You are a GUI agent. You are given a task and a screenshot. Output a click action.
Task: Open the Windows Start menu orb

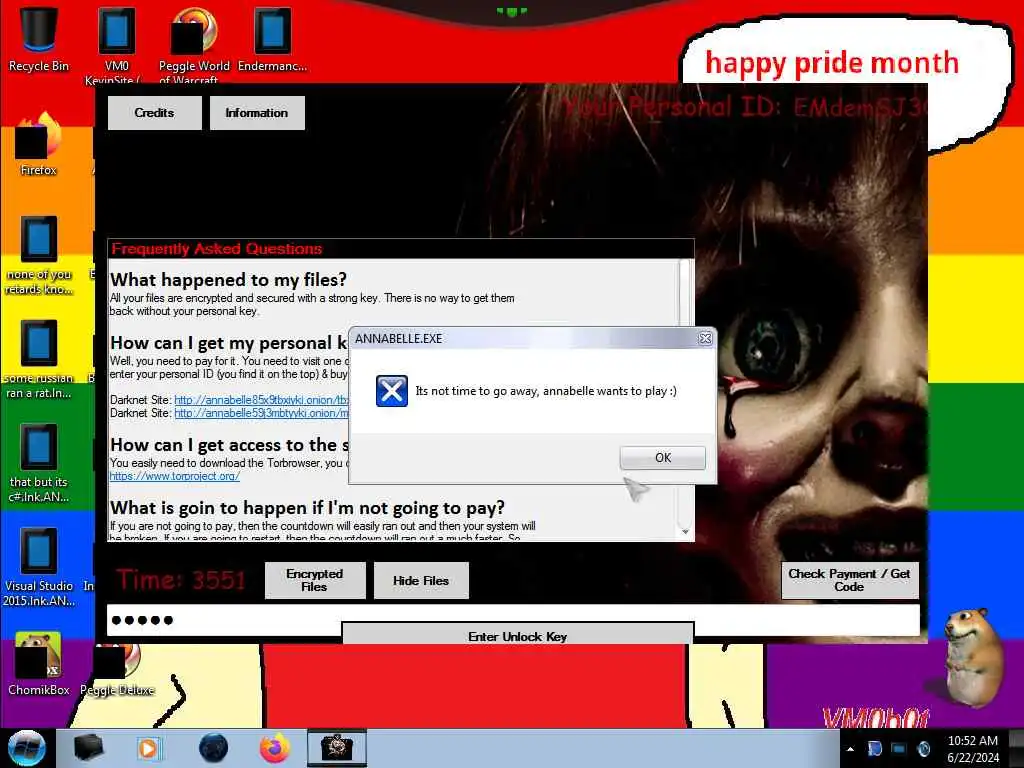click(27, 748)
